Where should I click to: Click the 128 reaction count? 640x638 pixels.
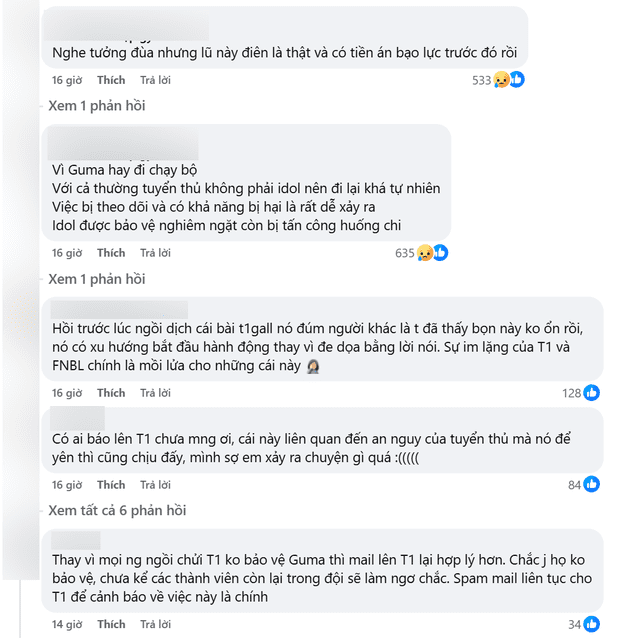(x=571, y=393)
